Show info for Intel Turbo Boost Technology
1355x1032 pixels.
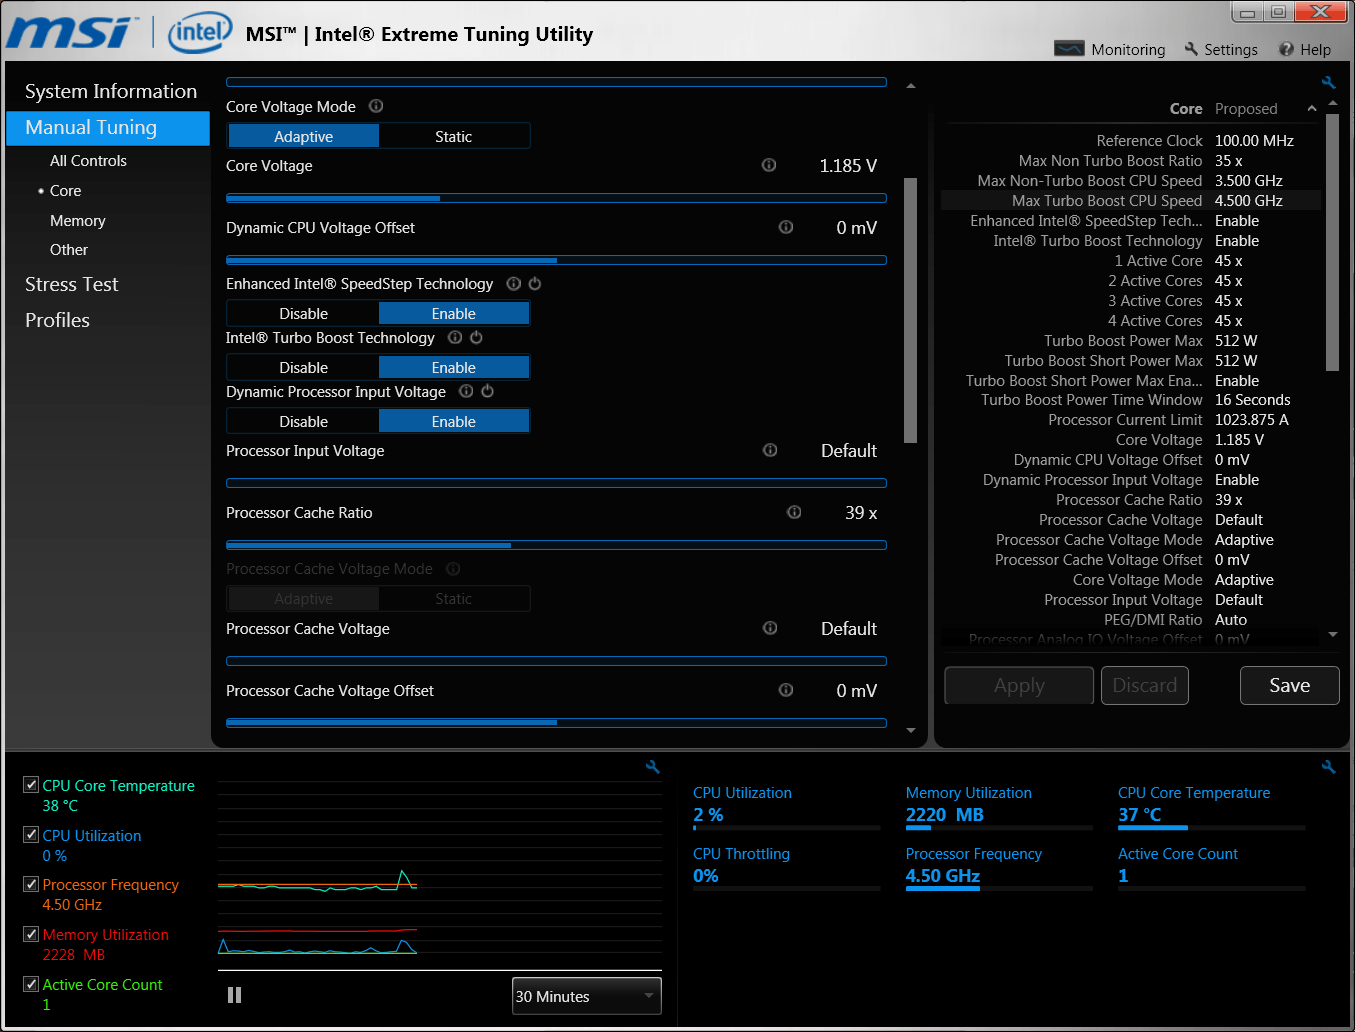pyautogui.click(x=455, y=338)
